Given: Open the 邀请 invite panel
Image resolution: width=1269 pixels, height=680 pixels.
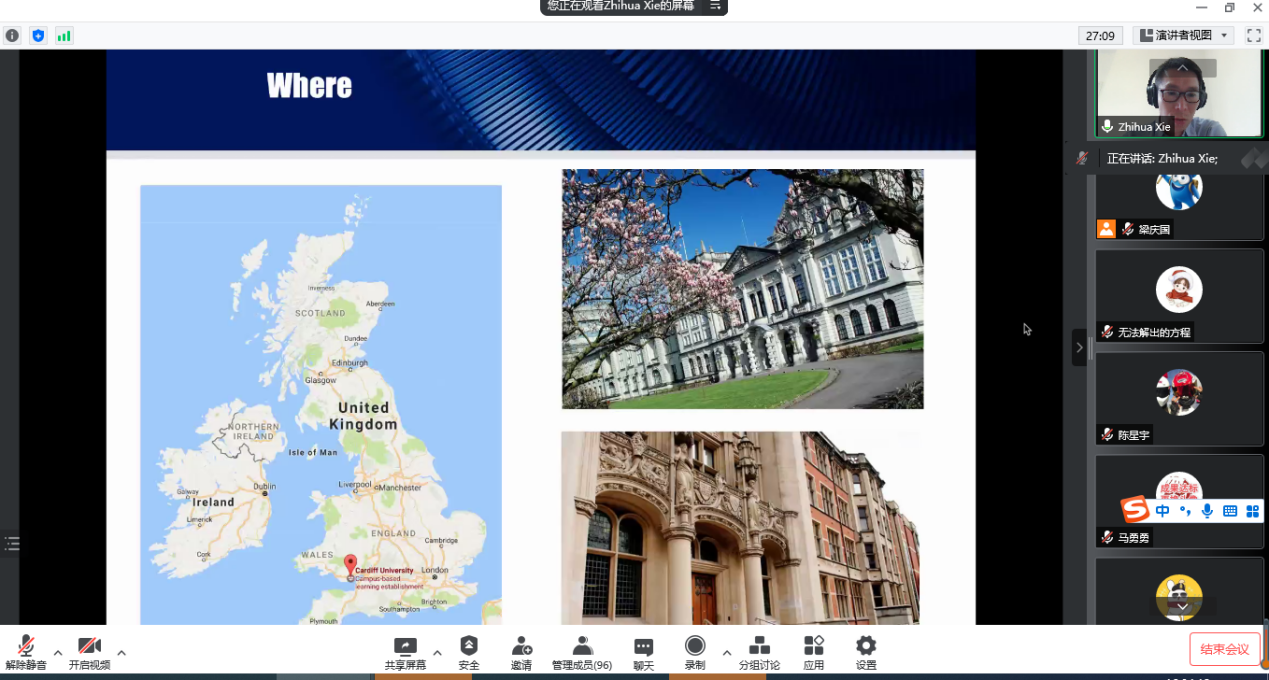Looking at the screenshot, I should 521,652.
